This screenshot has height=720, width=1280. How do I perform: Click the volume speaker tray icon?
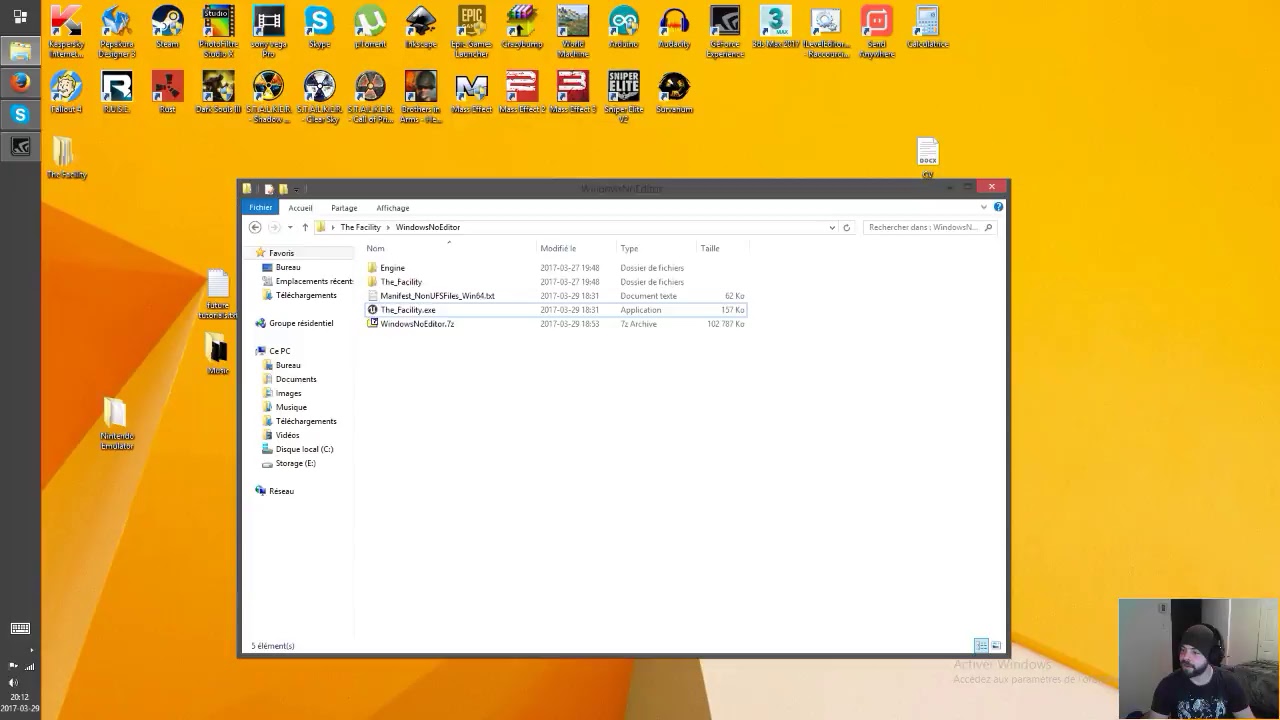[14, 682]
